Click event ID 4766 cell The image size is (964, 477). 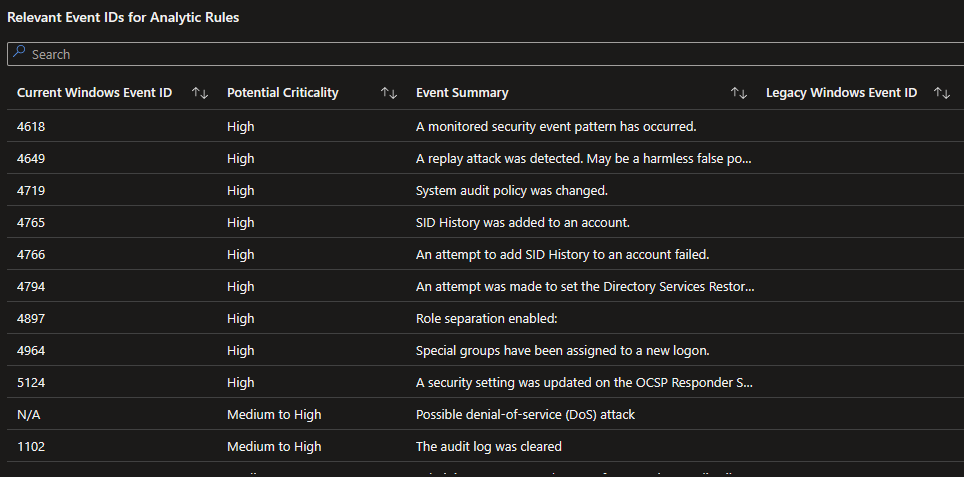pos(31,254)
